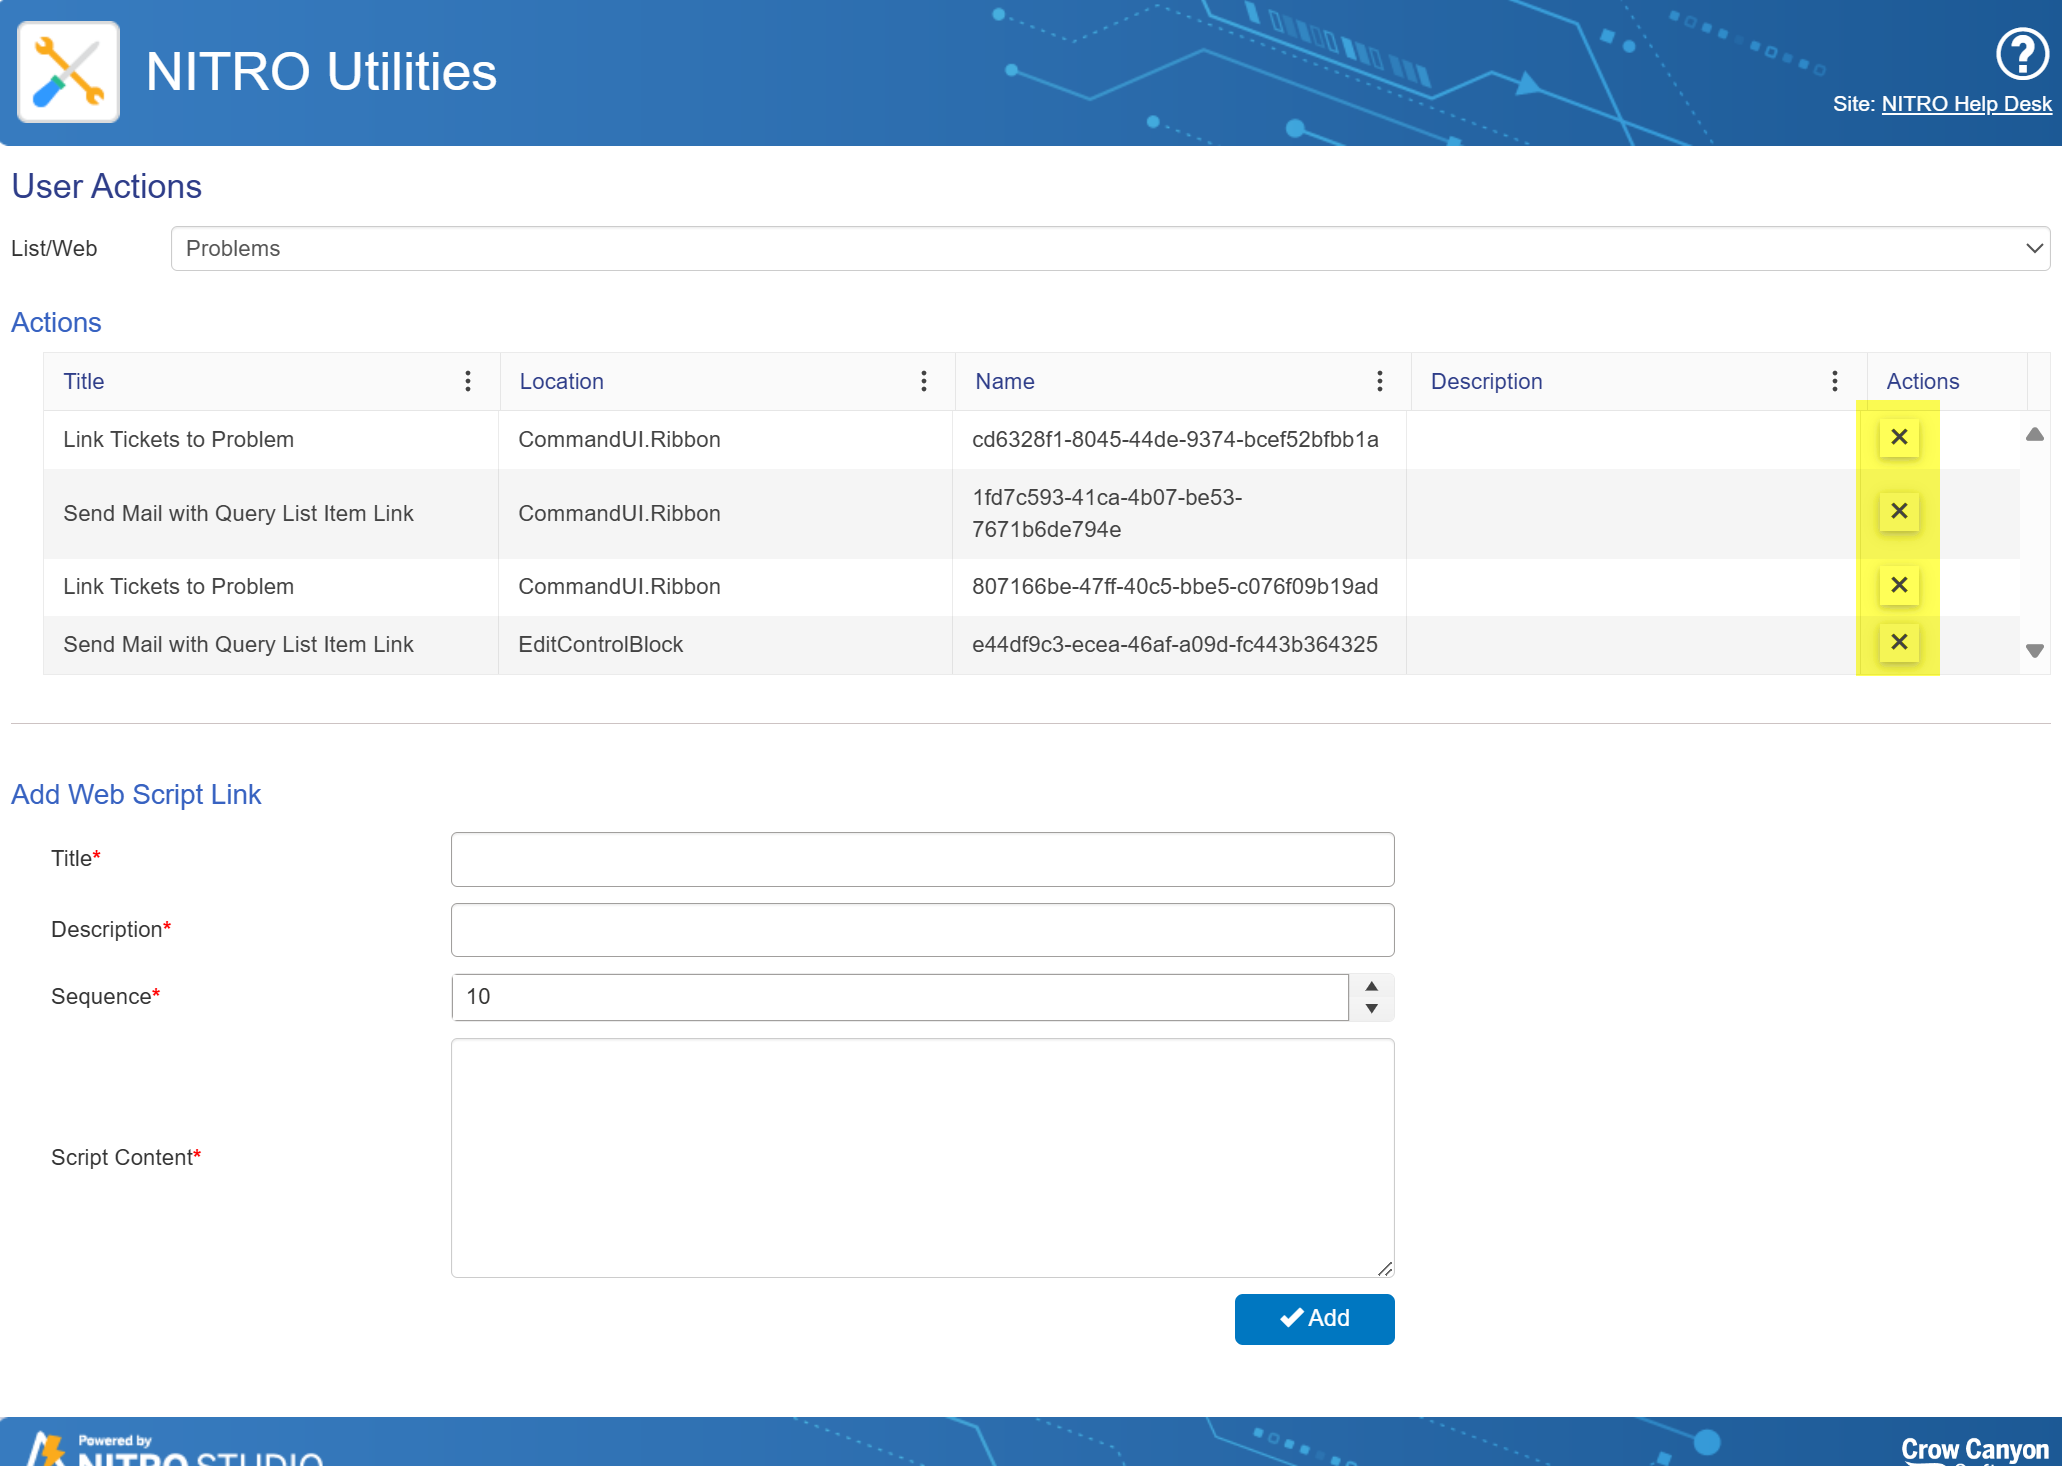Follow the NITRO Help Desk site link
2062x1466 pixels.
click(x=1966, y=104)
